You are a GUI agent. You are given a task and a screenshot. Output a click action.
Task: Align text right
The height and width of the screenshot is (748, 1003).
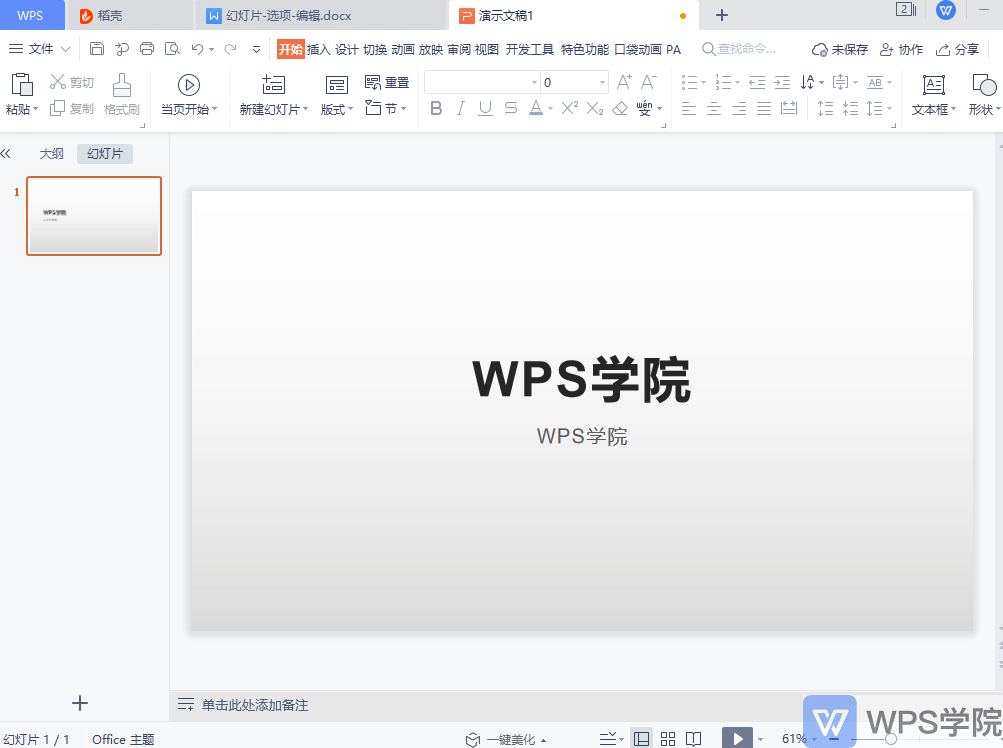(739, 108)
